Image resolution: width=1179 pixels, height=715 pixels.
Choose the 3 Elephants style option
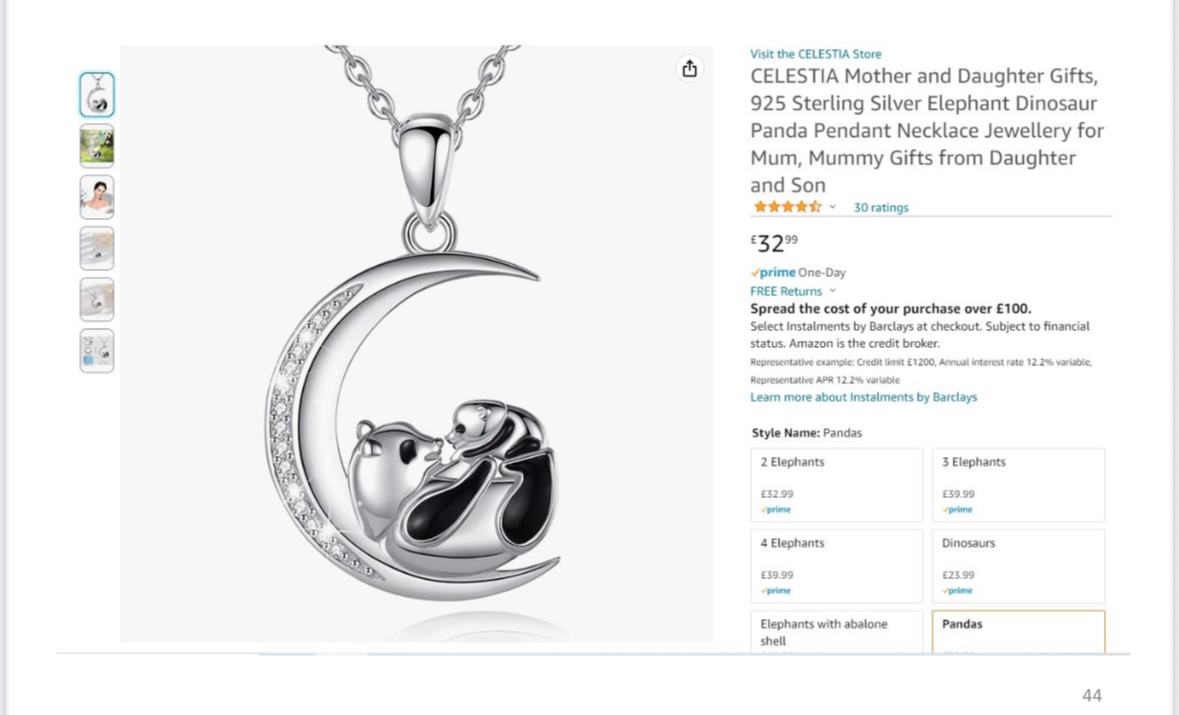coord(1018,485)
